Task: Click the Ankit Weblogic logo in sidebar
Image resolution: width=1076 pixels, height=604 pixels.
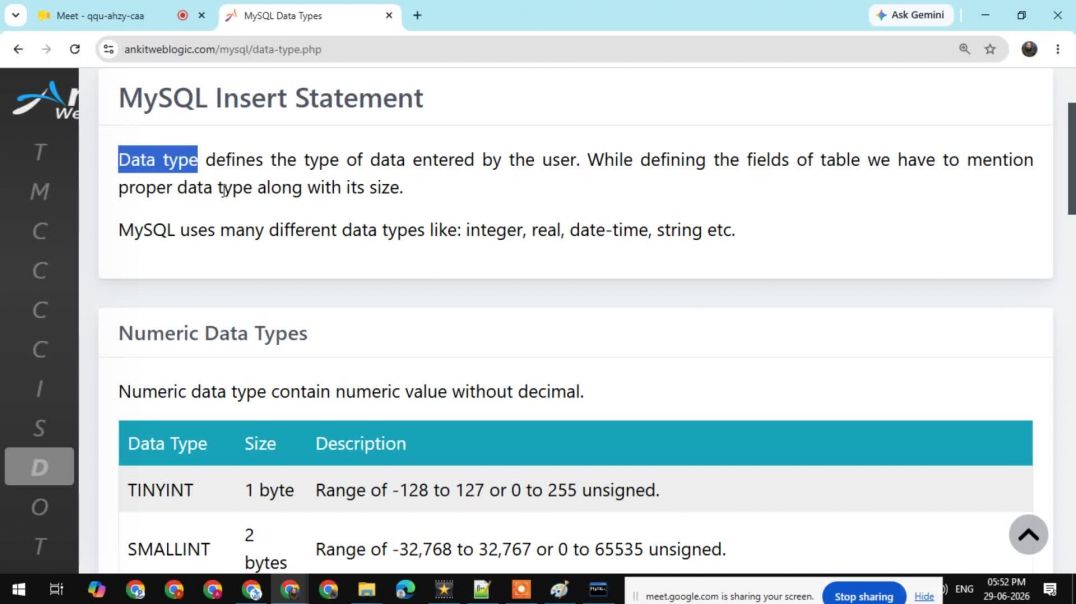Action: [x=45, y=100]
